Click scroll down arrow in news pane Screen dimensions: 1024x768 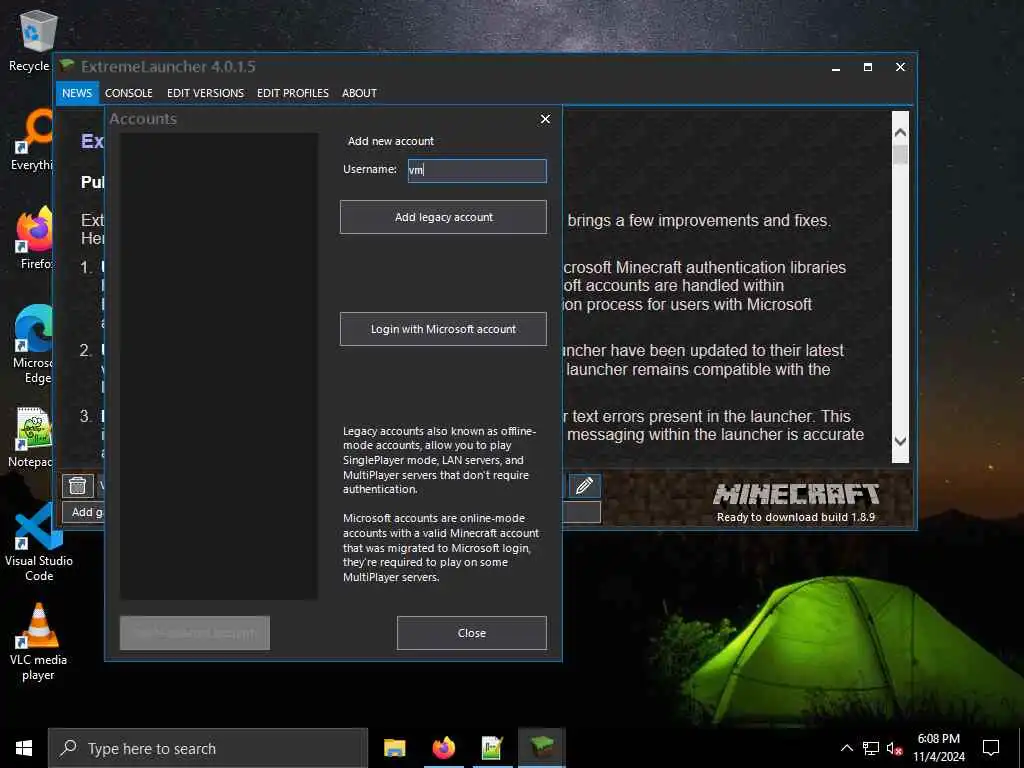(x=900, y=441)
